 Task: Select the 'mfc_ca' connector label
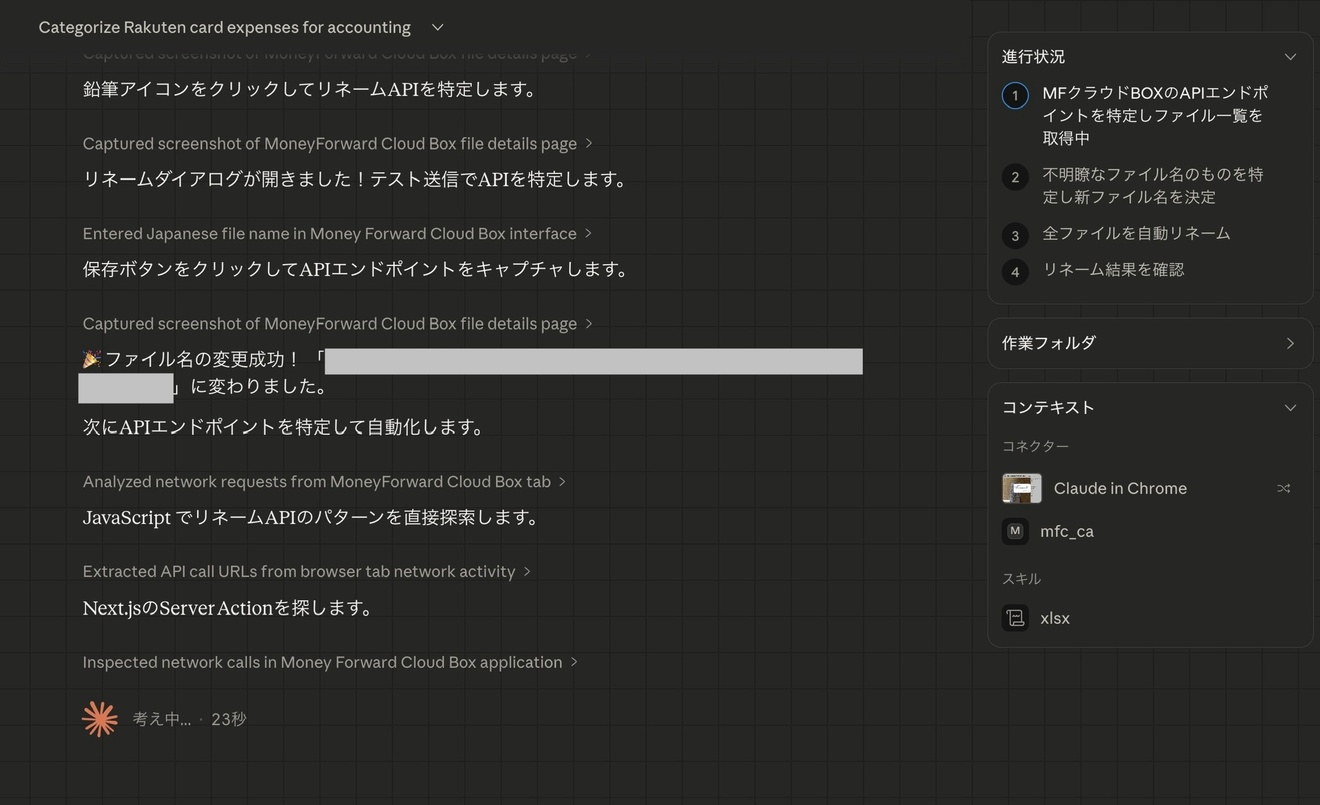tap(1067, 531)
